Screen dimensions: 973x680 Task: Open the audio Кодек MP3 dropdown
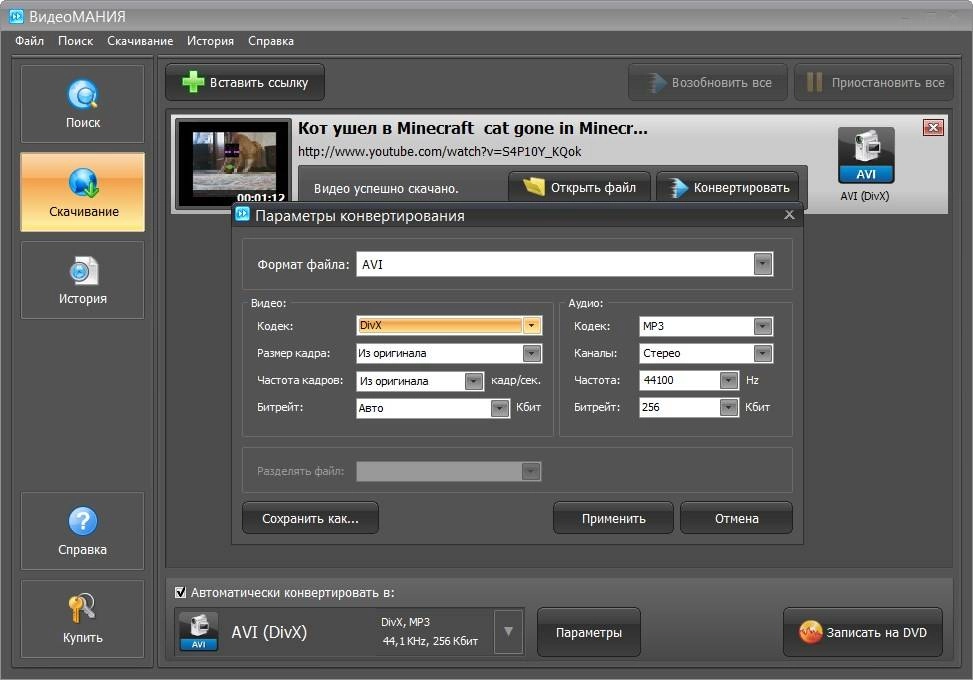(763, 326)
